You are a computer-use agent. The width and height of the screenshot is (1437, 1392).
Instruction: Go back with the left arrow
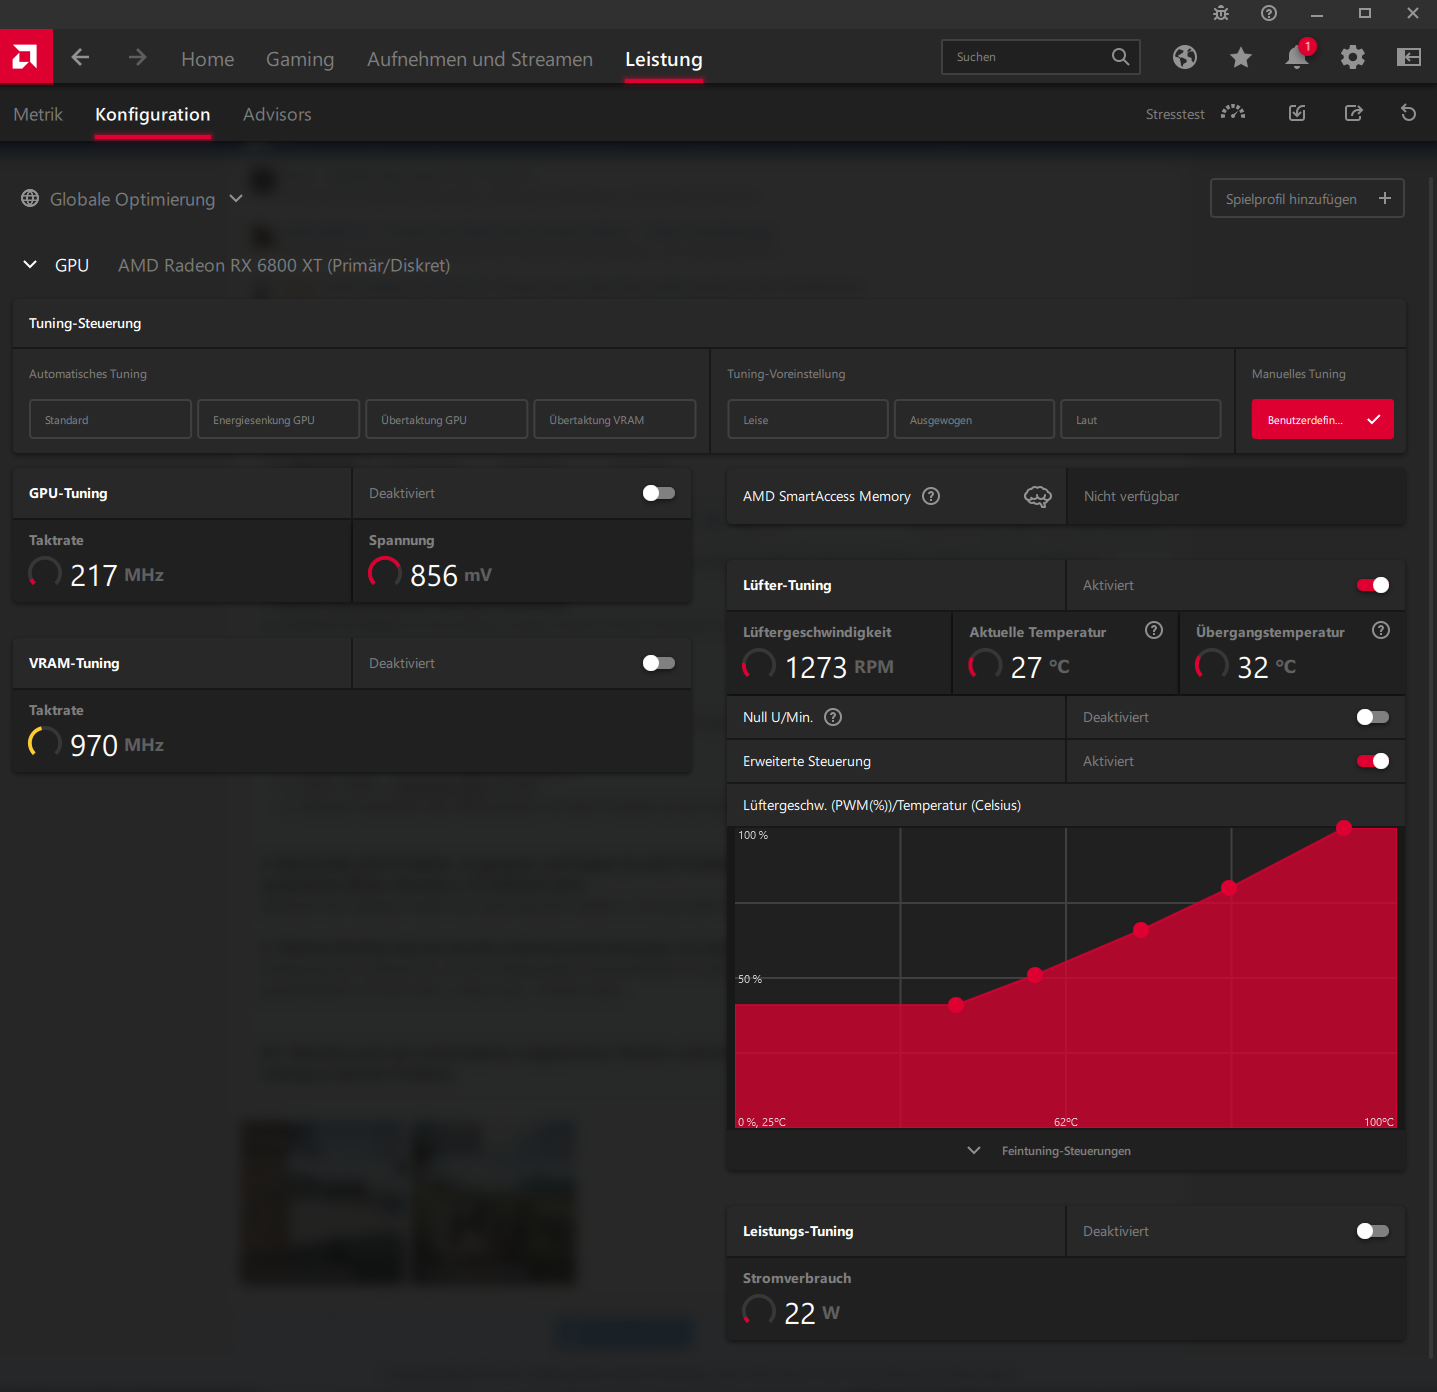(80, 58)
